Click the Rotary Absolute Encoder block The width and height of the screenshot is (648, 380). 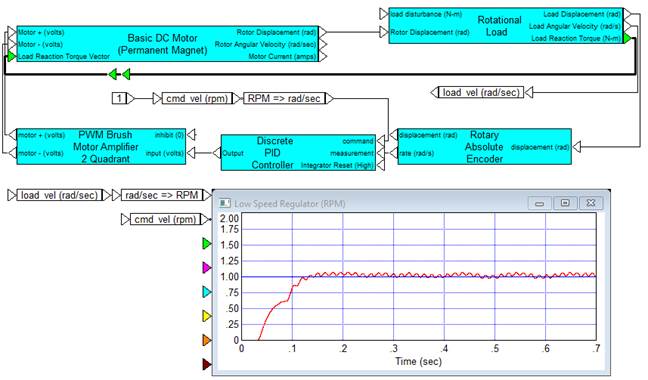484,147
